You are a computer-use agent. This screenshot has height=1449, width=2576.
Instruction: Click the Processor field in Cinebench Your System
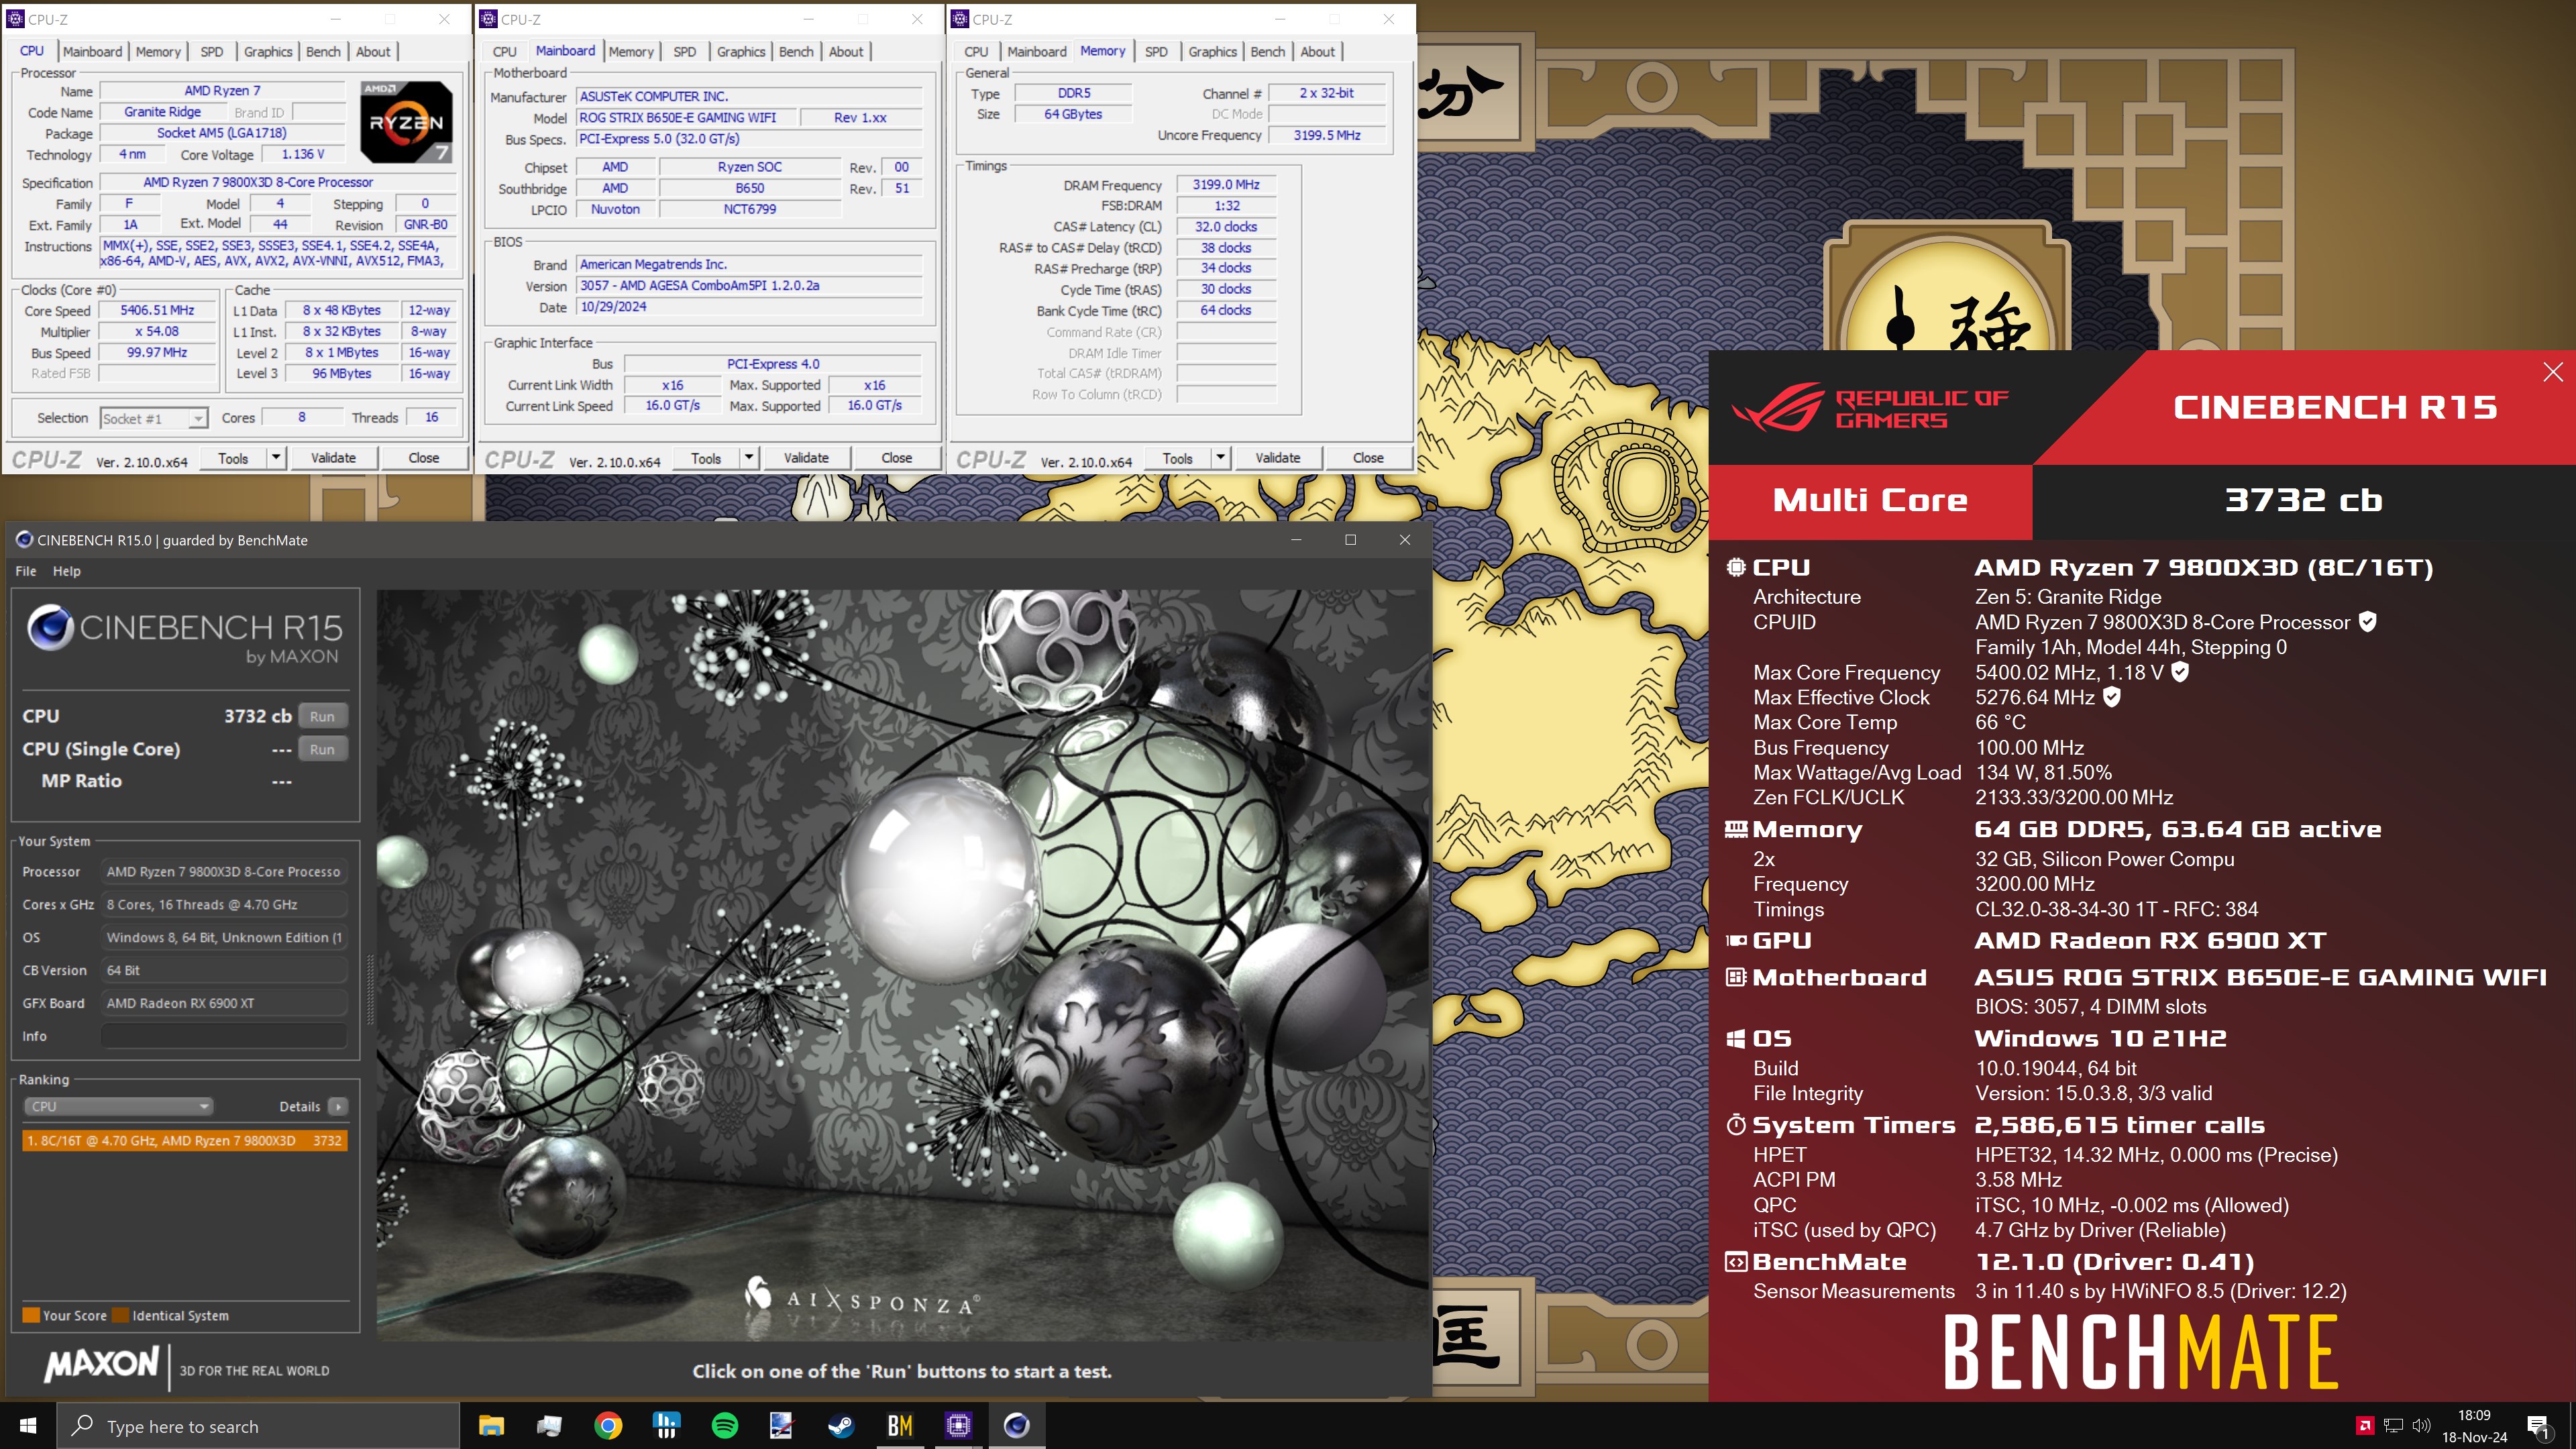(224, 872)
